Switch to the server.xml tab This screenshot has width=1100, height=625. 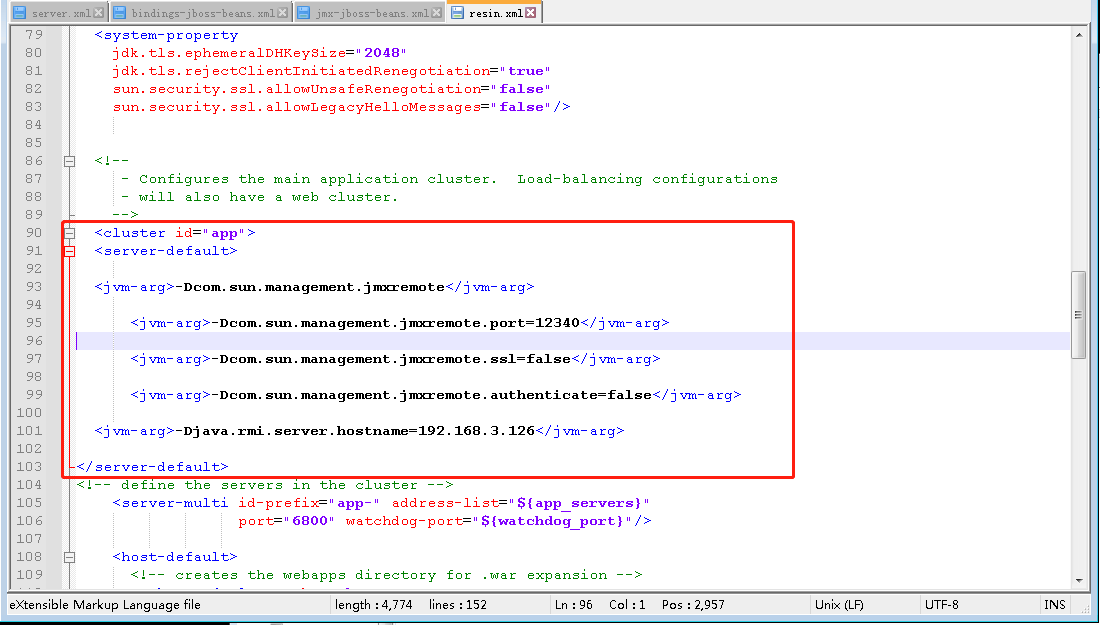click(x=58, y=13)
